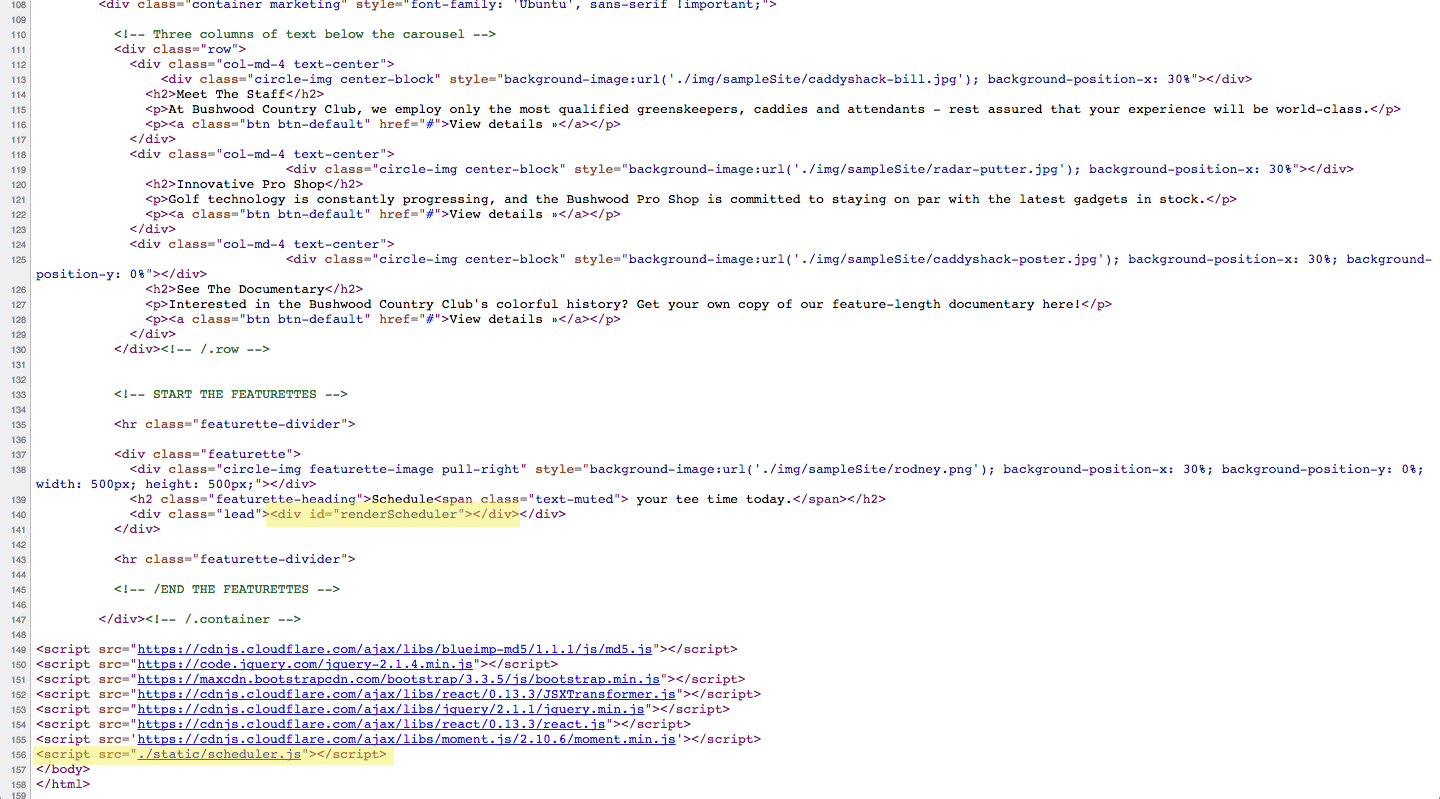Open the bootstrap.min.js CDN link
Viewport: 1440px width, 799px height.
coord(399,679)
